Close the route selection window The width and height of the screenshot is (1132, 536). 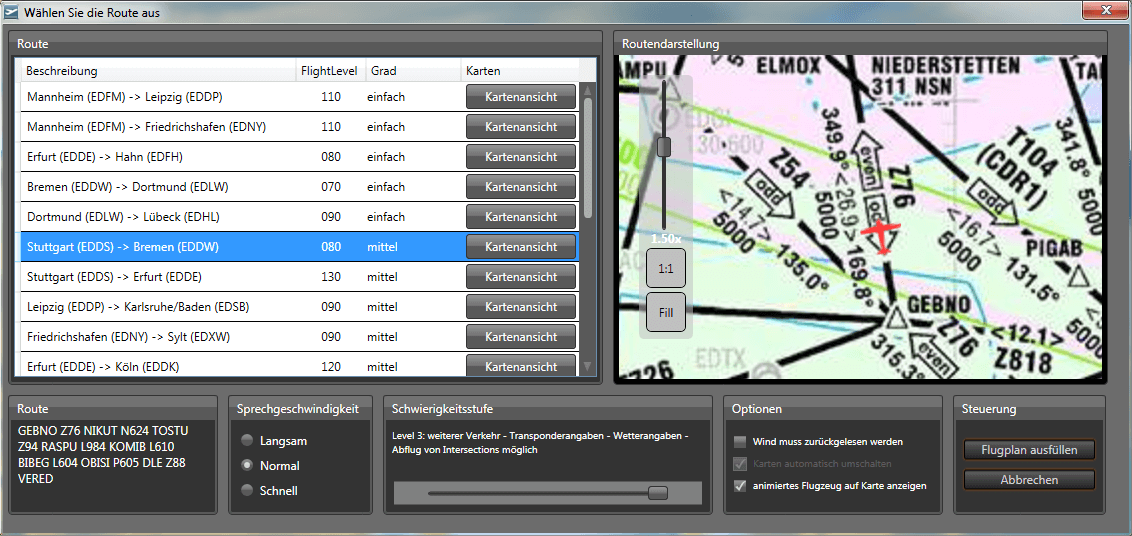tap(1103, 11)
